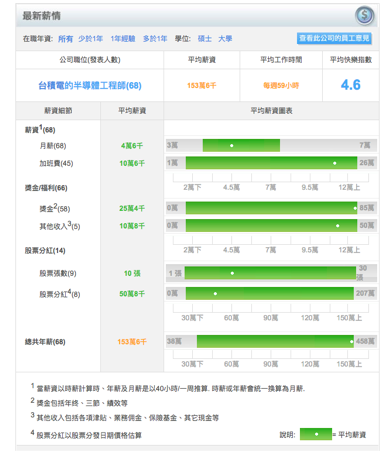This screenshot has width=385, height=451.
Task: Click the 10 張 stock count value
Action: (132, 273)
